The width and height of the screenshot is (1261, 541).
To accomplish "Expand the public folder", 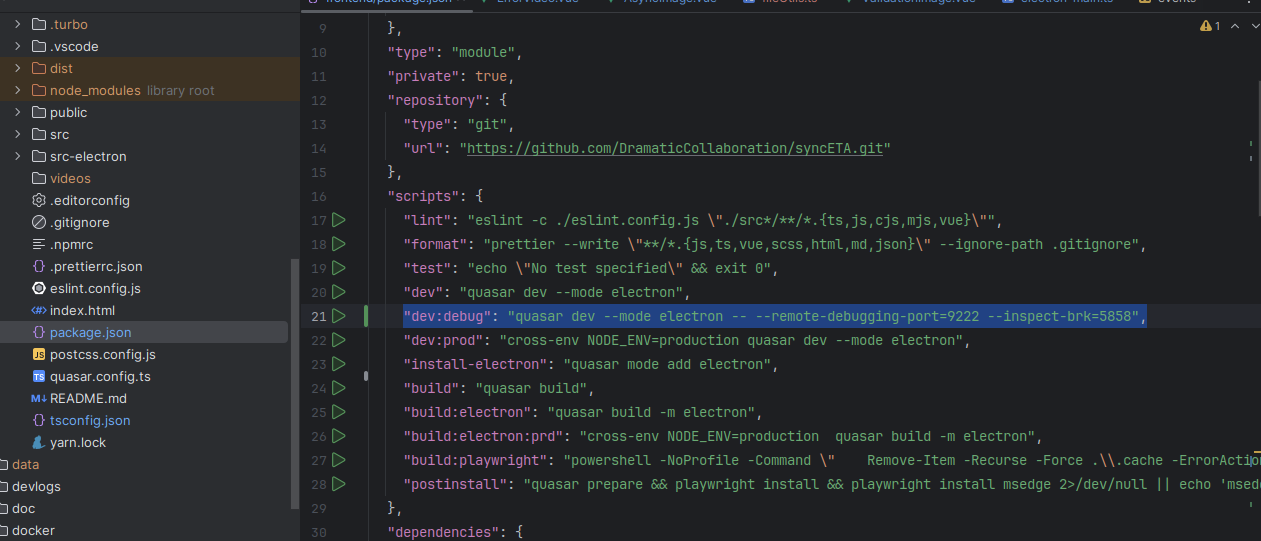I will pyautogui.click(x=18, y=112).
